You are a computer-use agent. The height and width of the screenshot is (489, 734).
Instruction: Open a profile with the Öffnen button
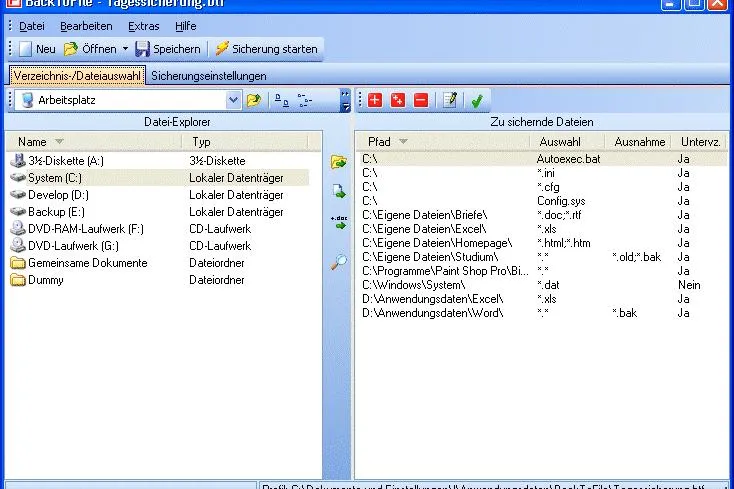click(90, 49)
